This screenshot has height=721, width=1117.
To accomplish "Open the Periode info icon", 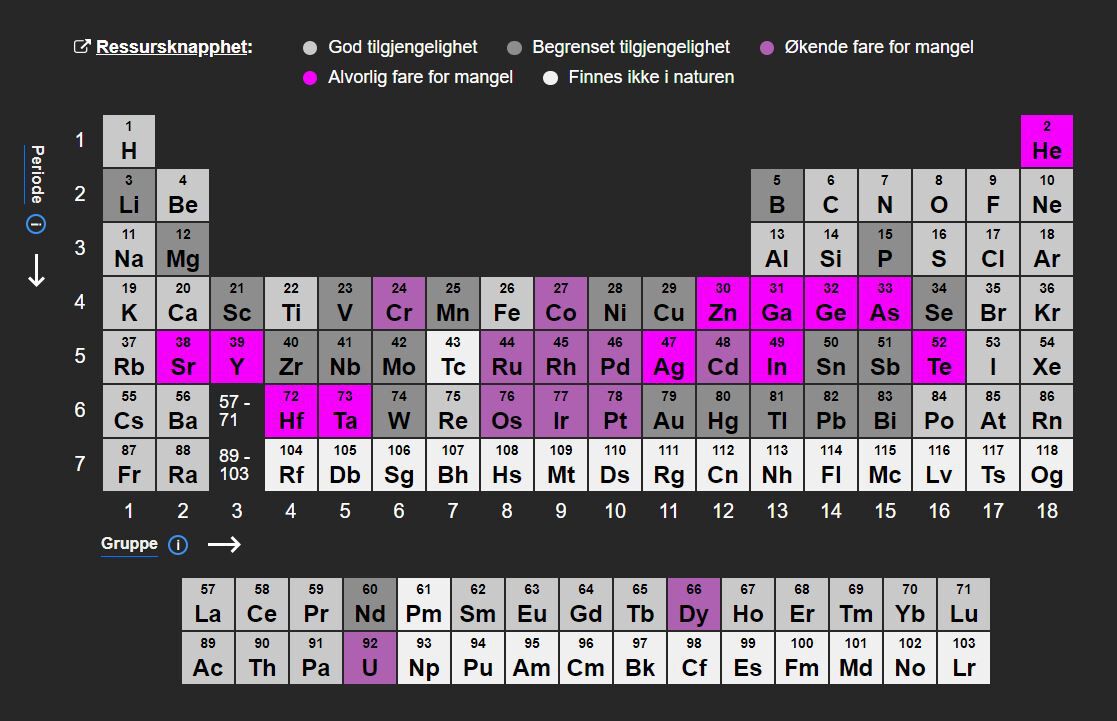I will pos(36,224).
